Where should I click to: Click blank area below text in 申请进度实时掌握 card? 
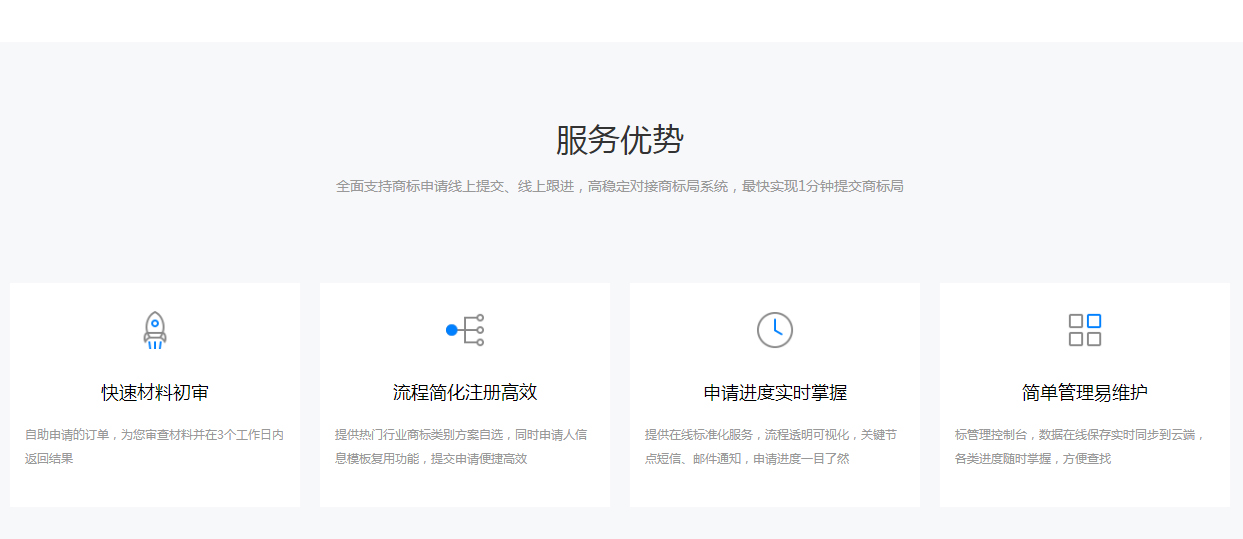coord(775,488)
